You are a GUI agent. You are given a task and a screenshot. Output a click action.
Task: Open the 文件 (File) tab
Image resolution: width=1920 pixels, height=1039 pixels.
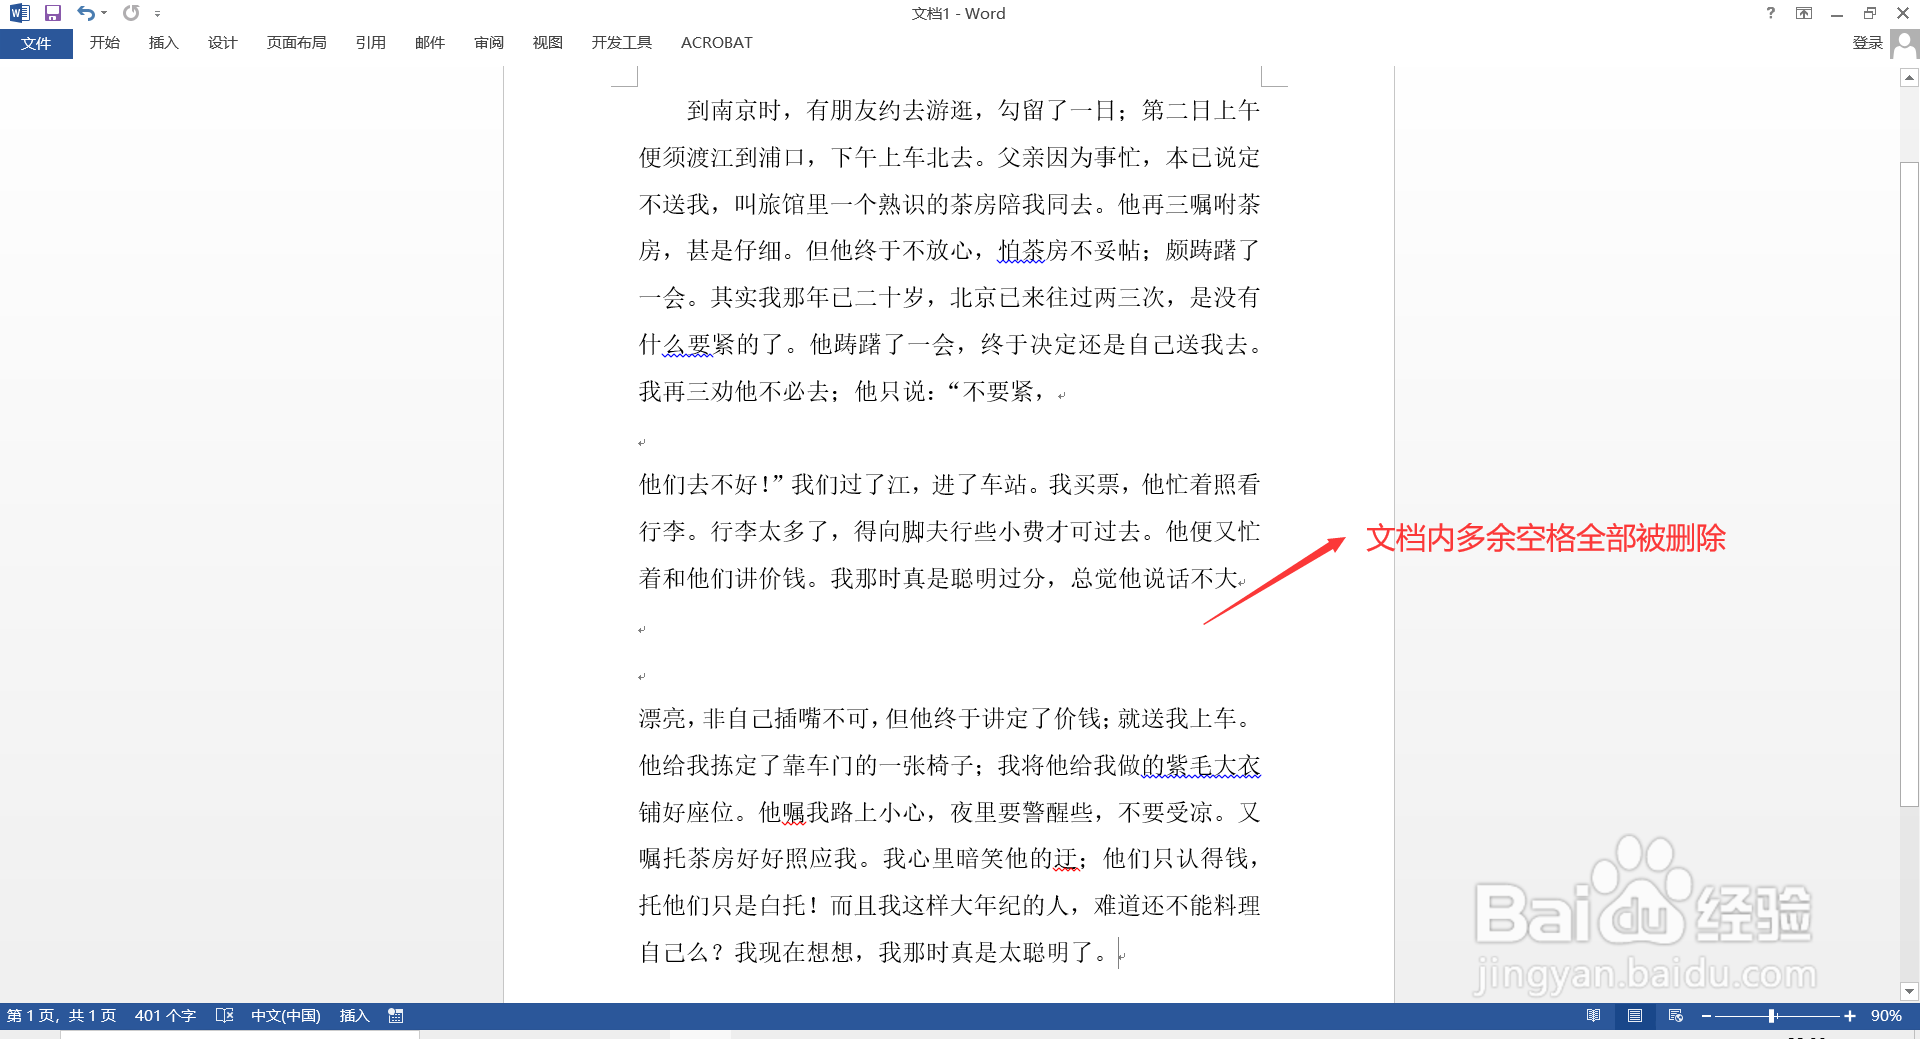(36, 43)
